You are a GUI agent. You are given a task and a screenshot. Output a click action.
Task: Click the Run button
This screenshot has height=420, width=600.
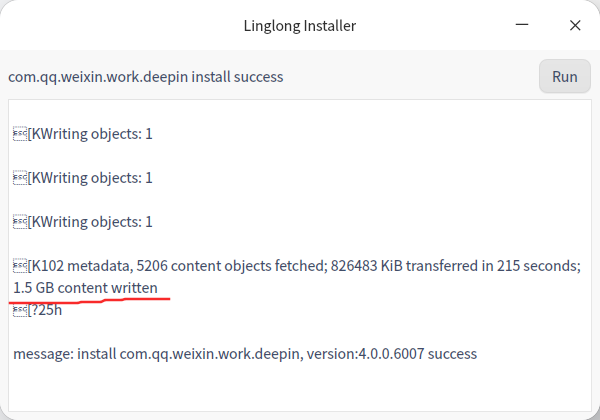(564, 77)
